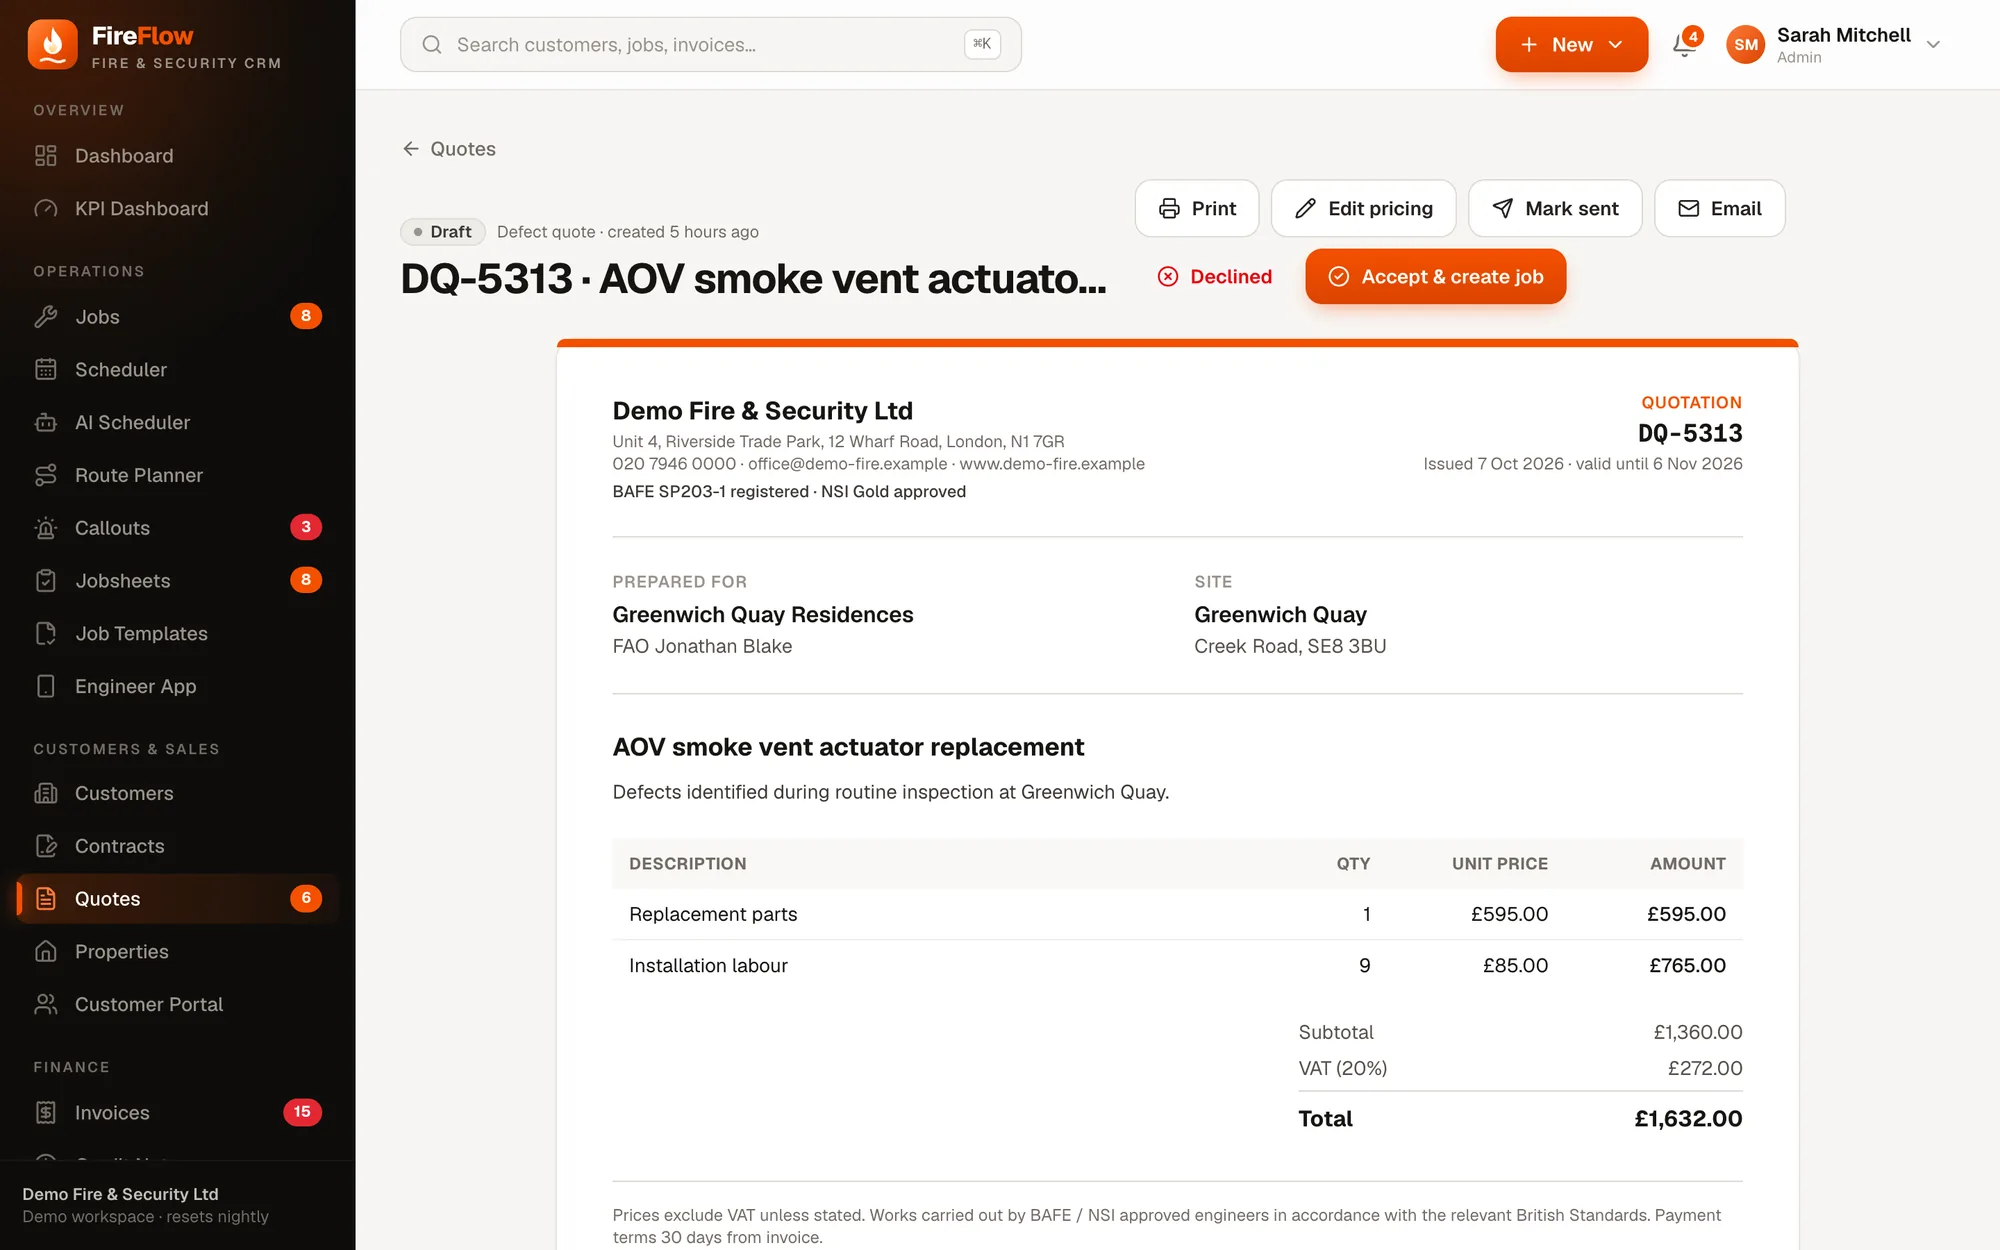Click the Customer Portal people icon
Screen dimensions: 2000x1250
(x=46, y=1005)
